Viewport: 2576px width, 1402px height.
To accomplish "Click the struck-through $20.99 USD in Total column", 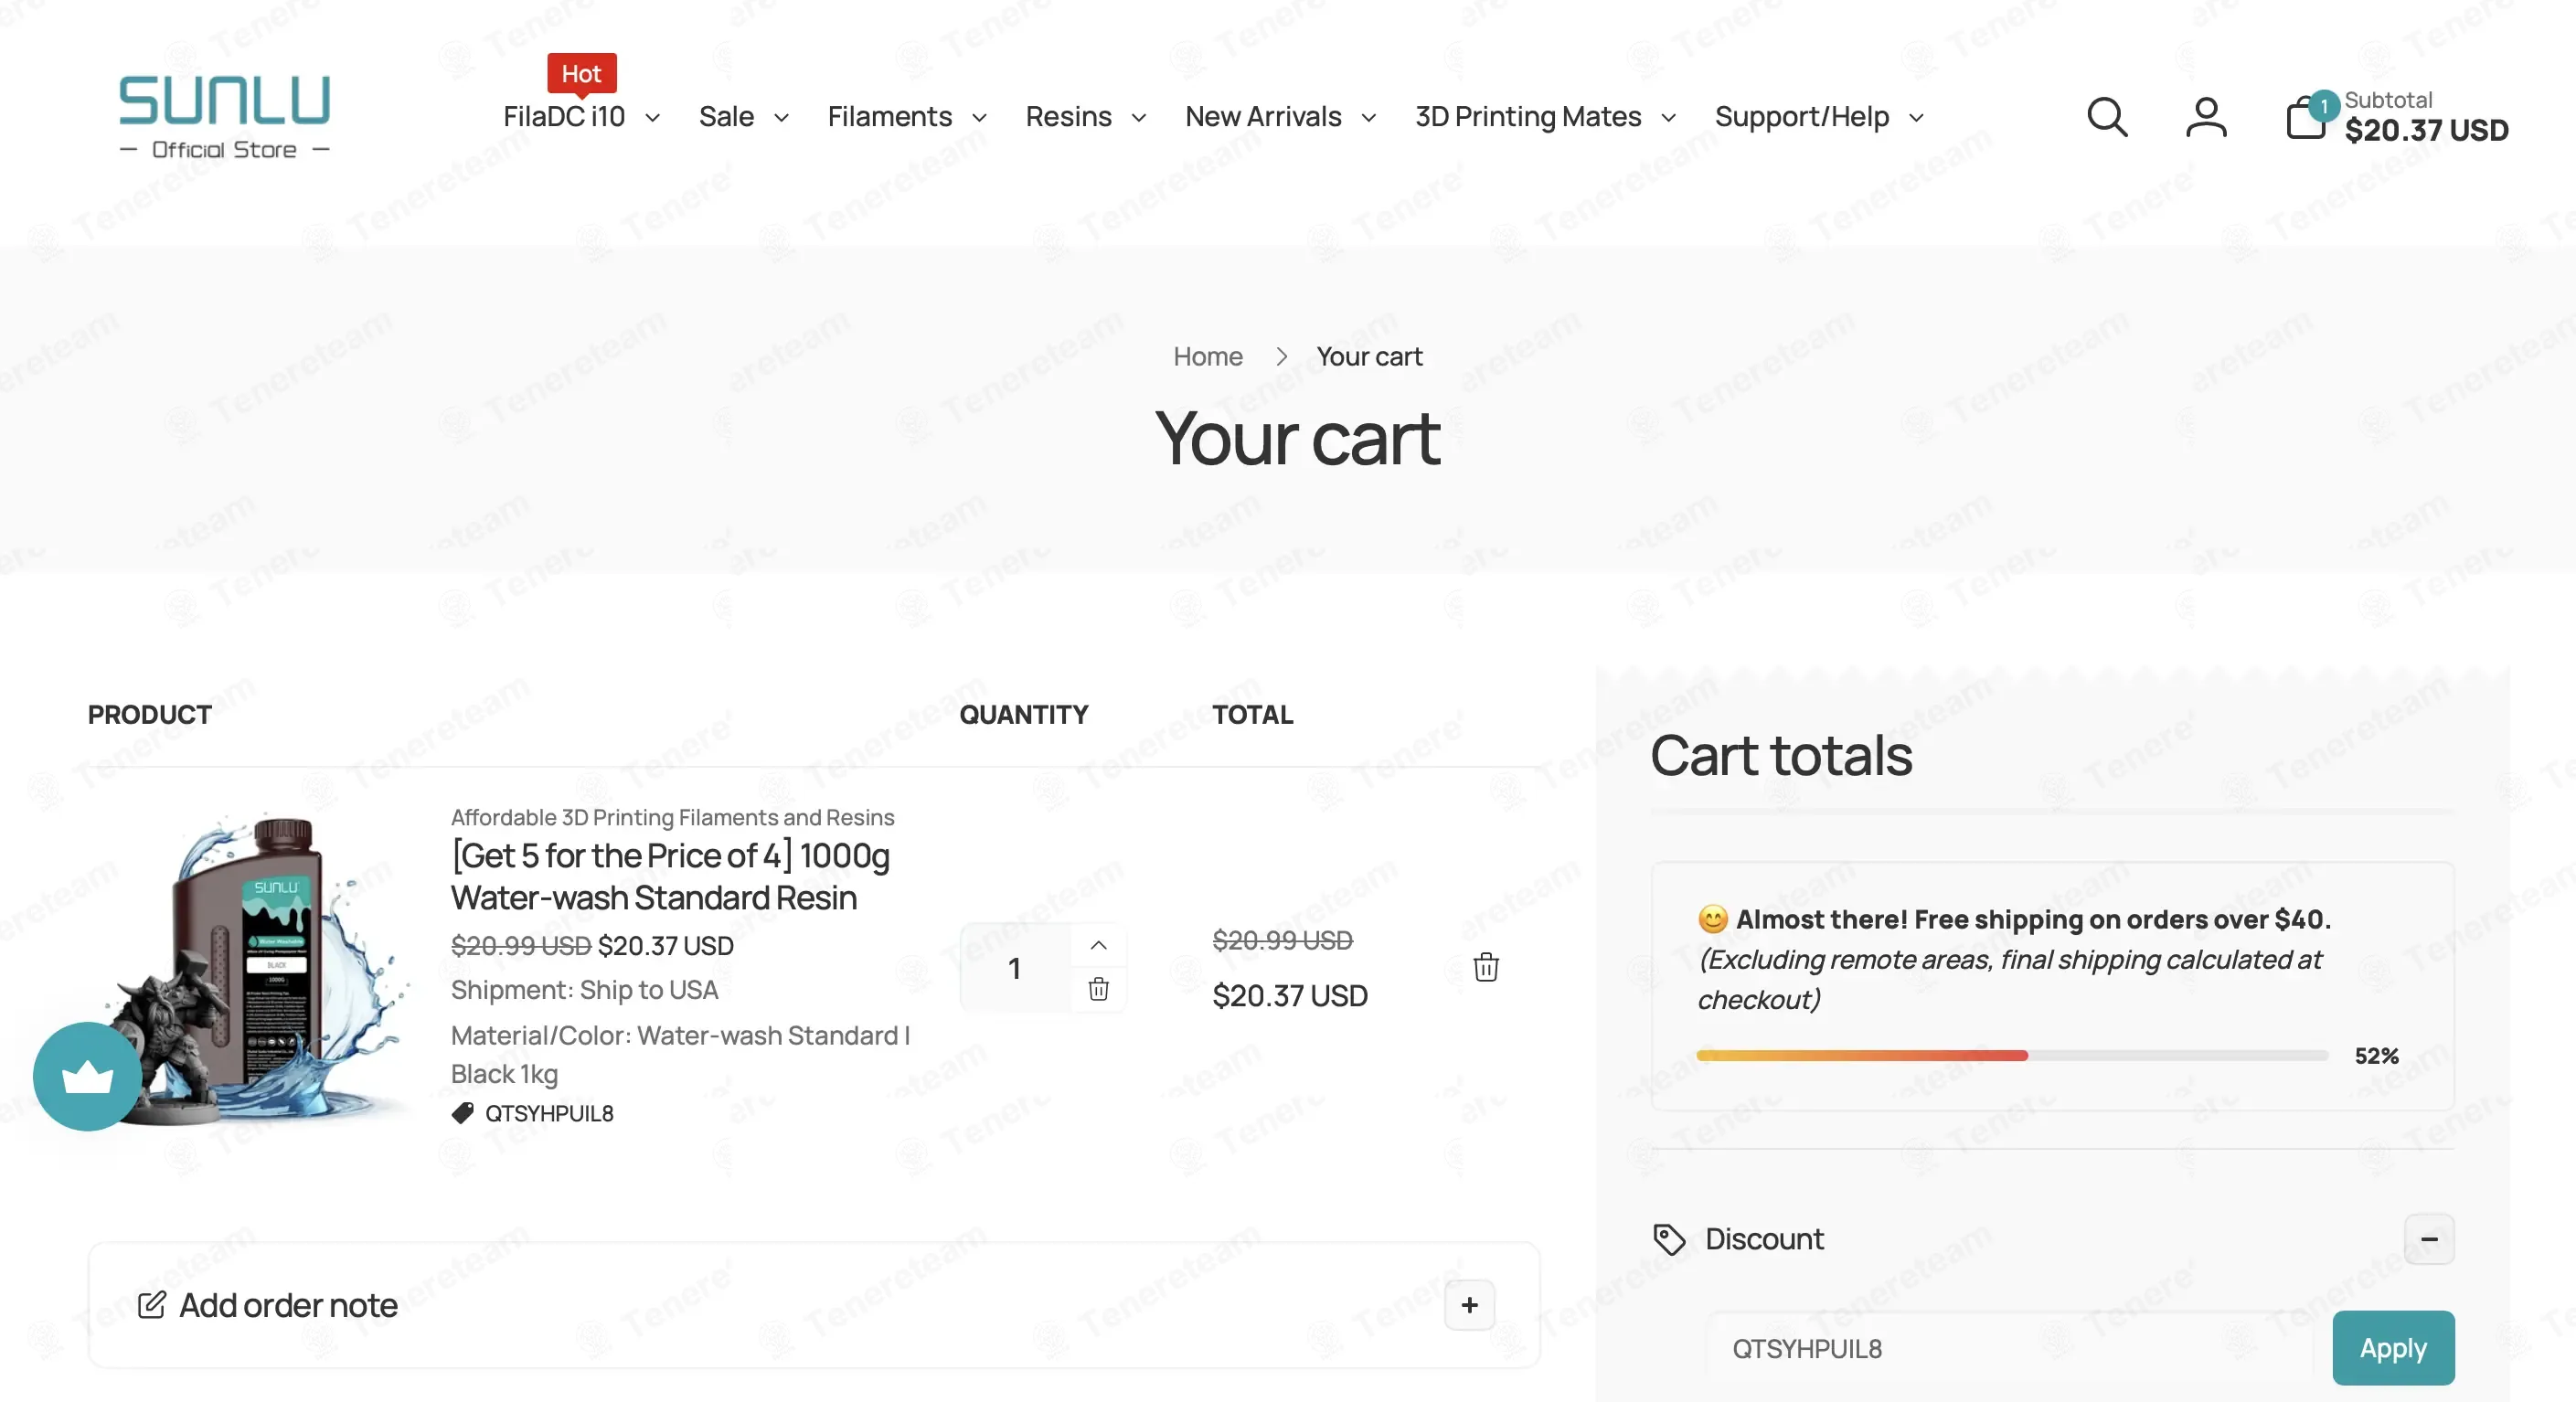I will pyautogui.click(x=1282, y=940).
